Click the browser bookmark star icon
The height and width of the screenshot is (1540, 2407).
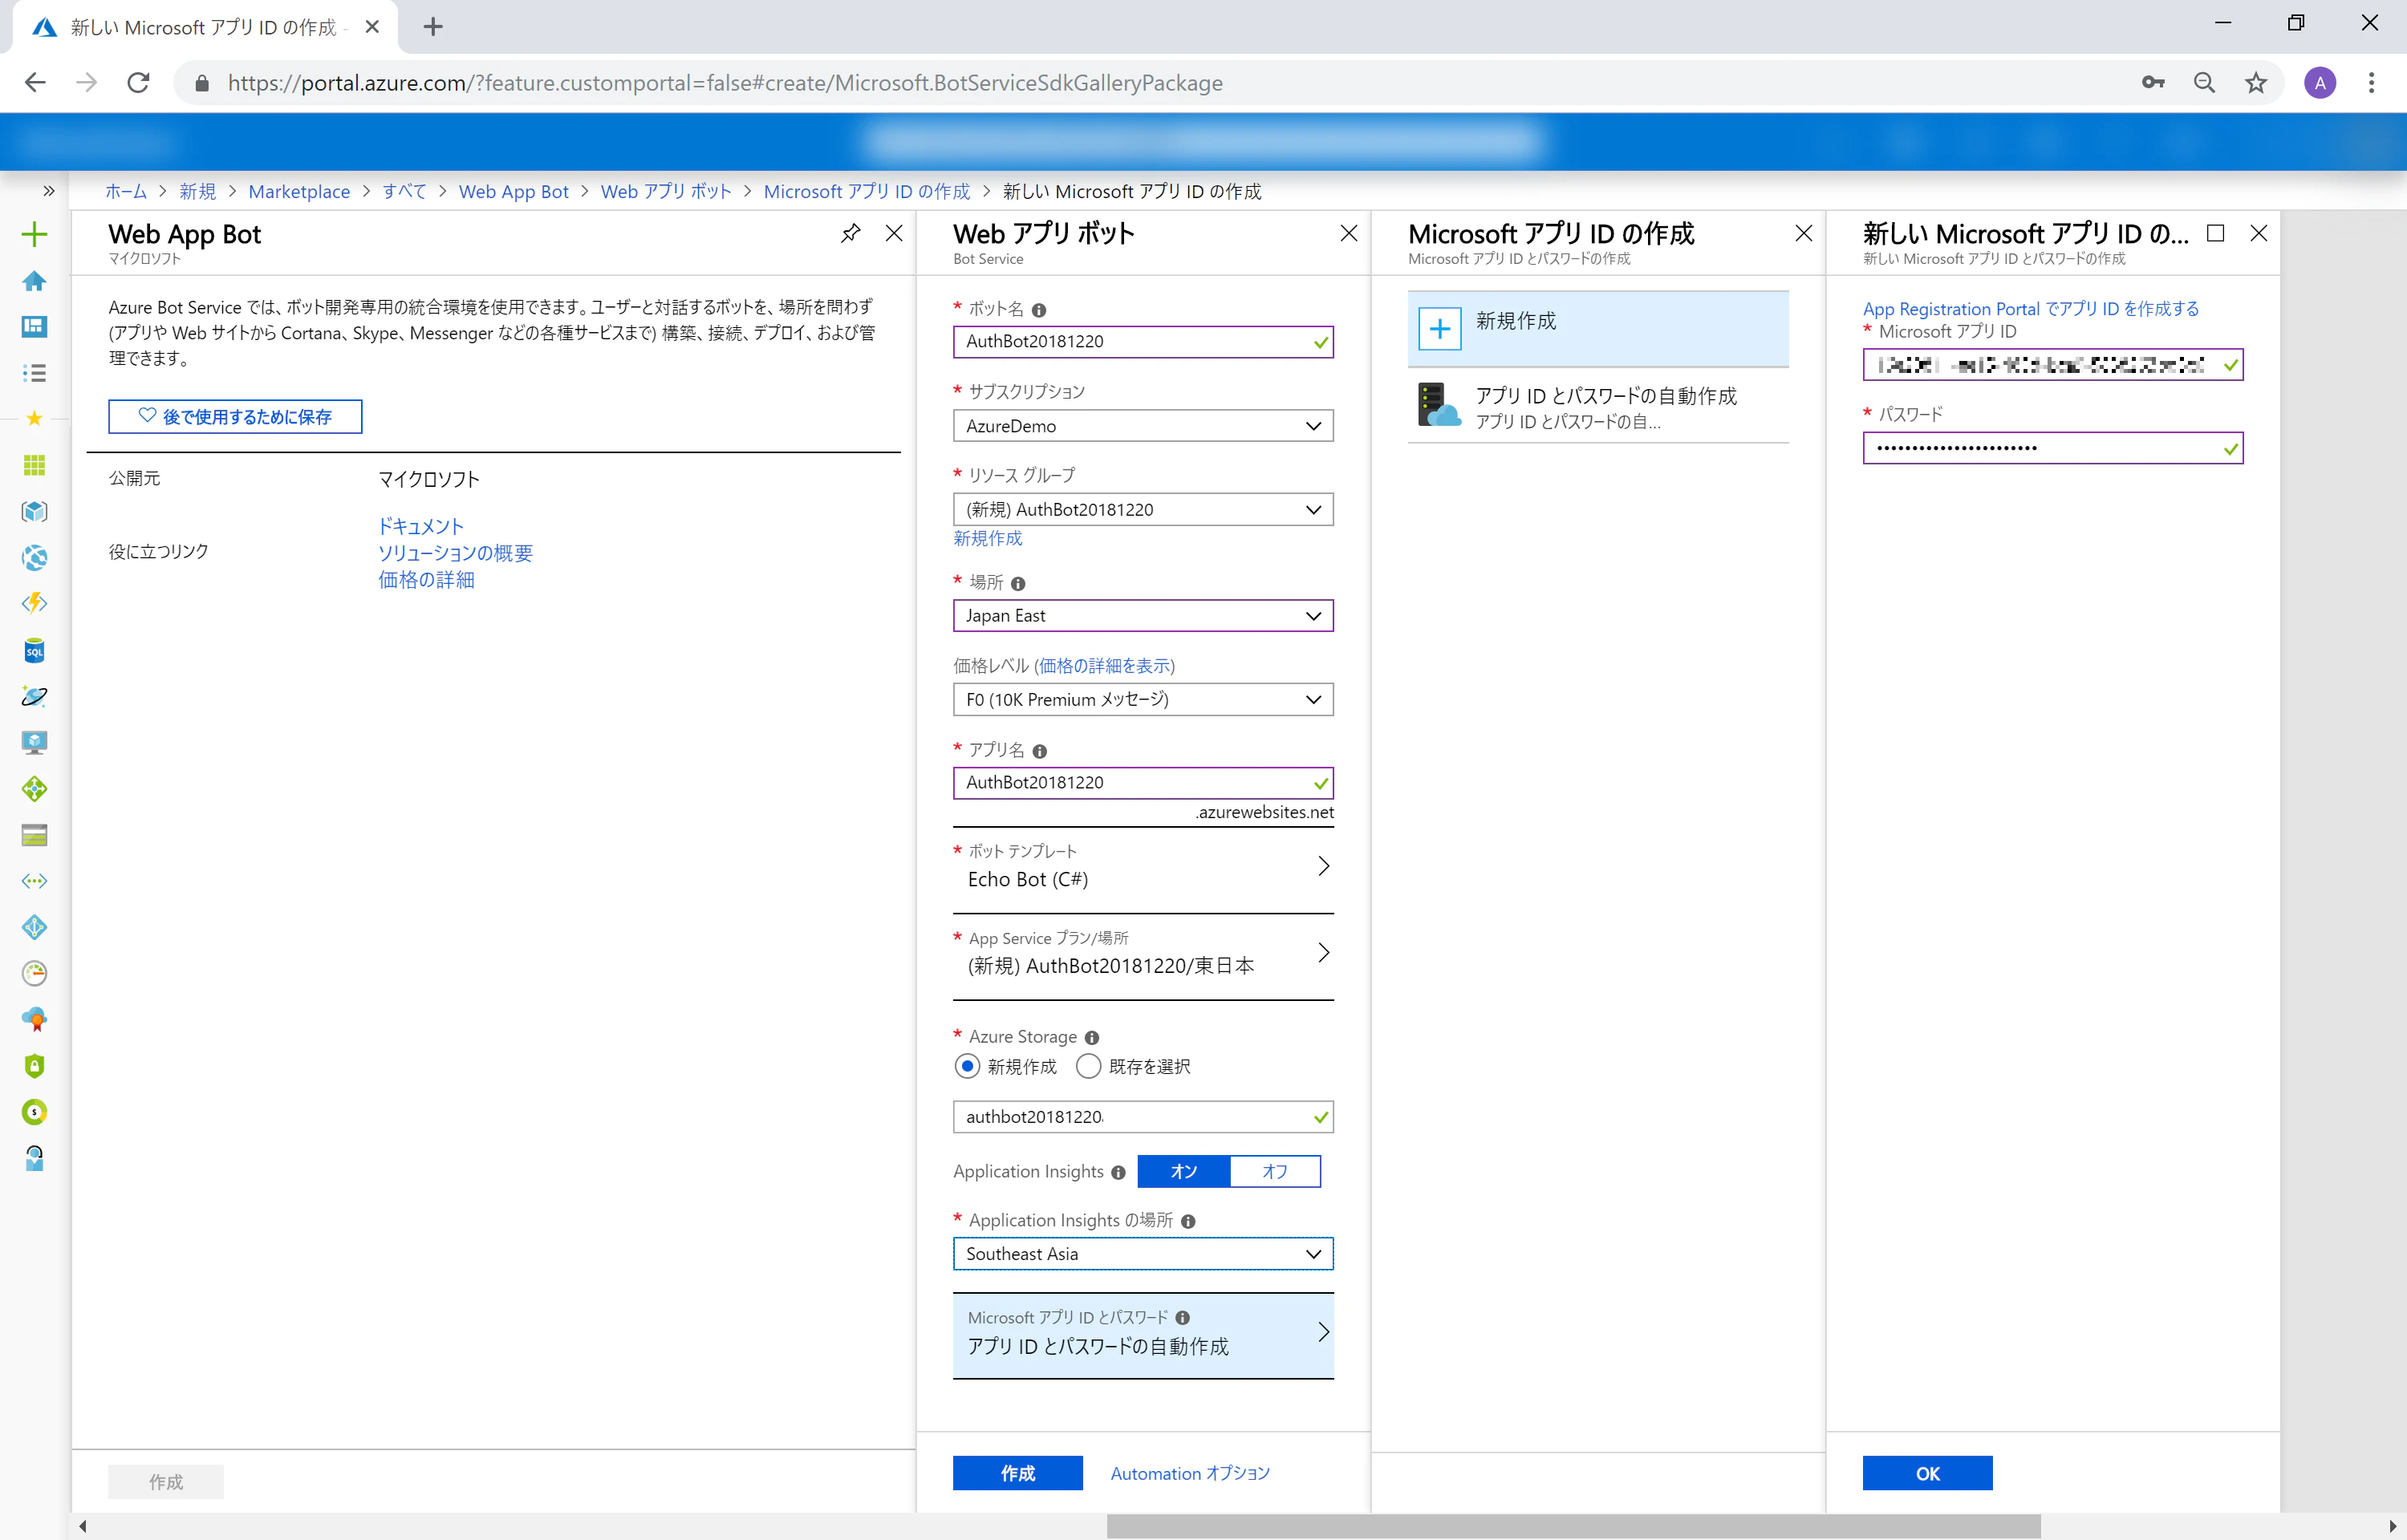2255,83
